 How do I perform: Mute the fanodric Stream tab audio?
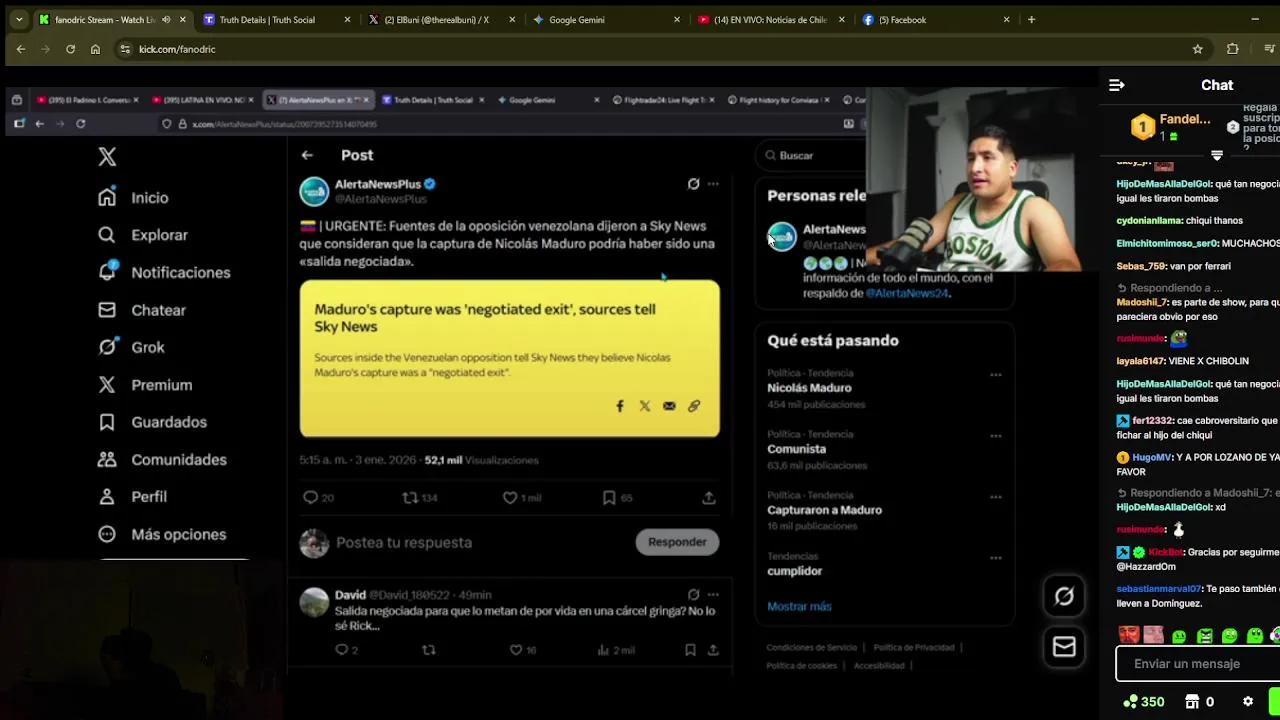[166, 19]
